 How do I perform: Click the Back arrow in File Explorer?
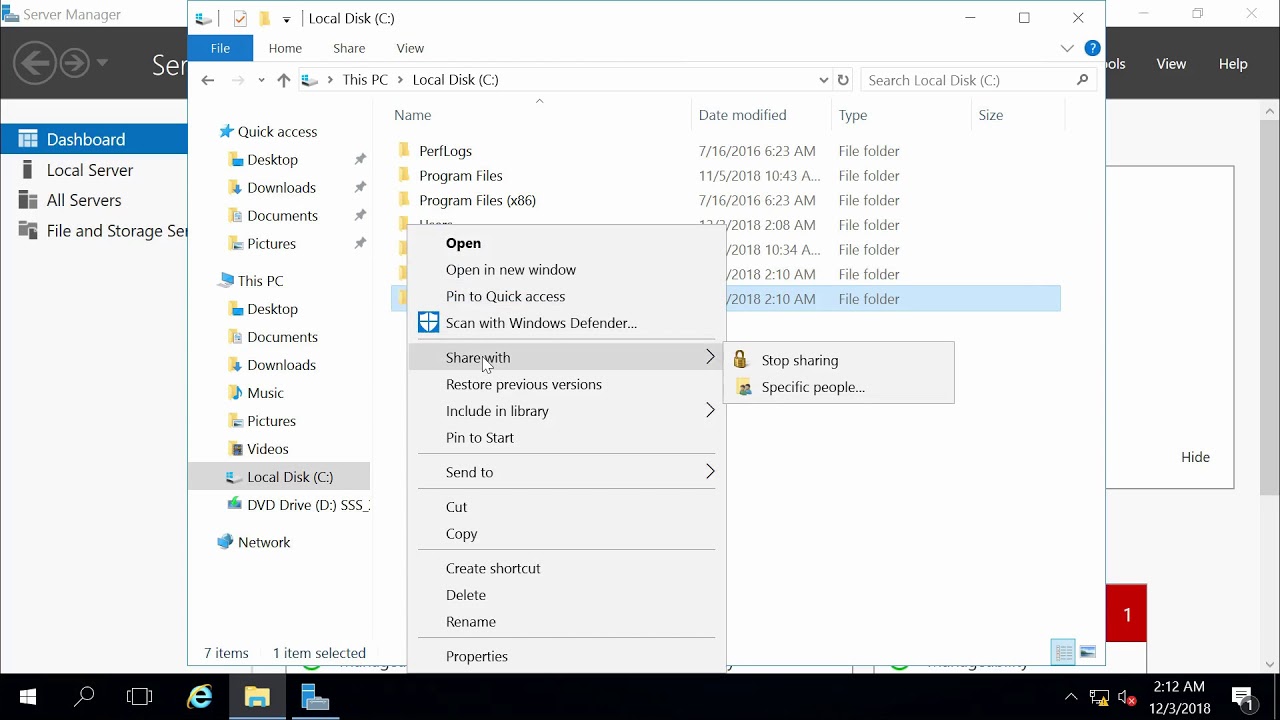point(208,80)
